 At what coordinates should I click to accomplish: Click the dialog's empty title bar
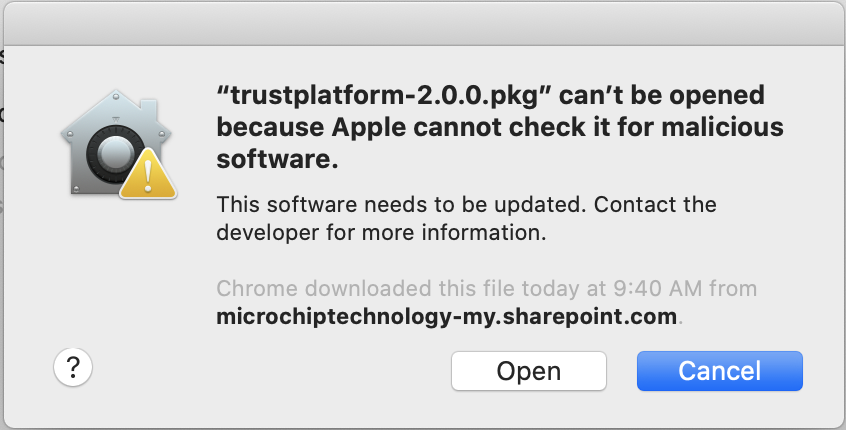tap(423, 22)
